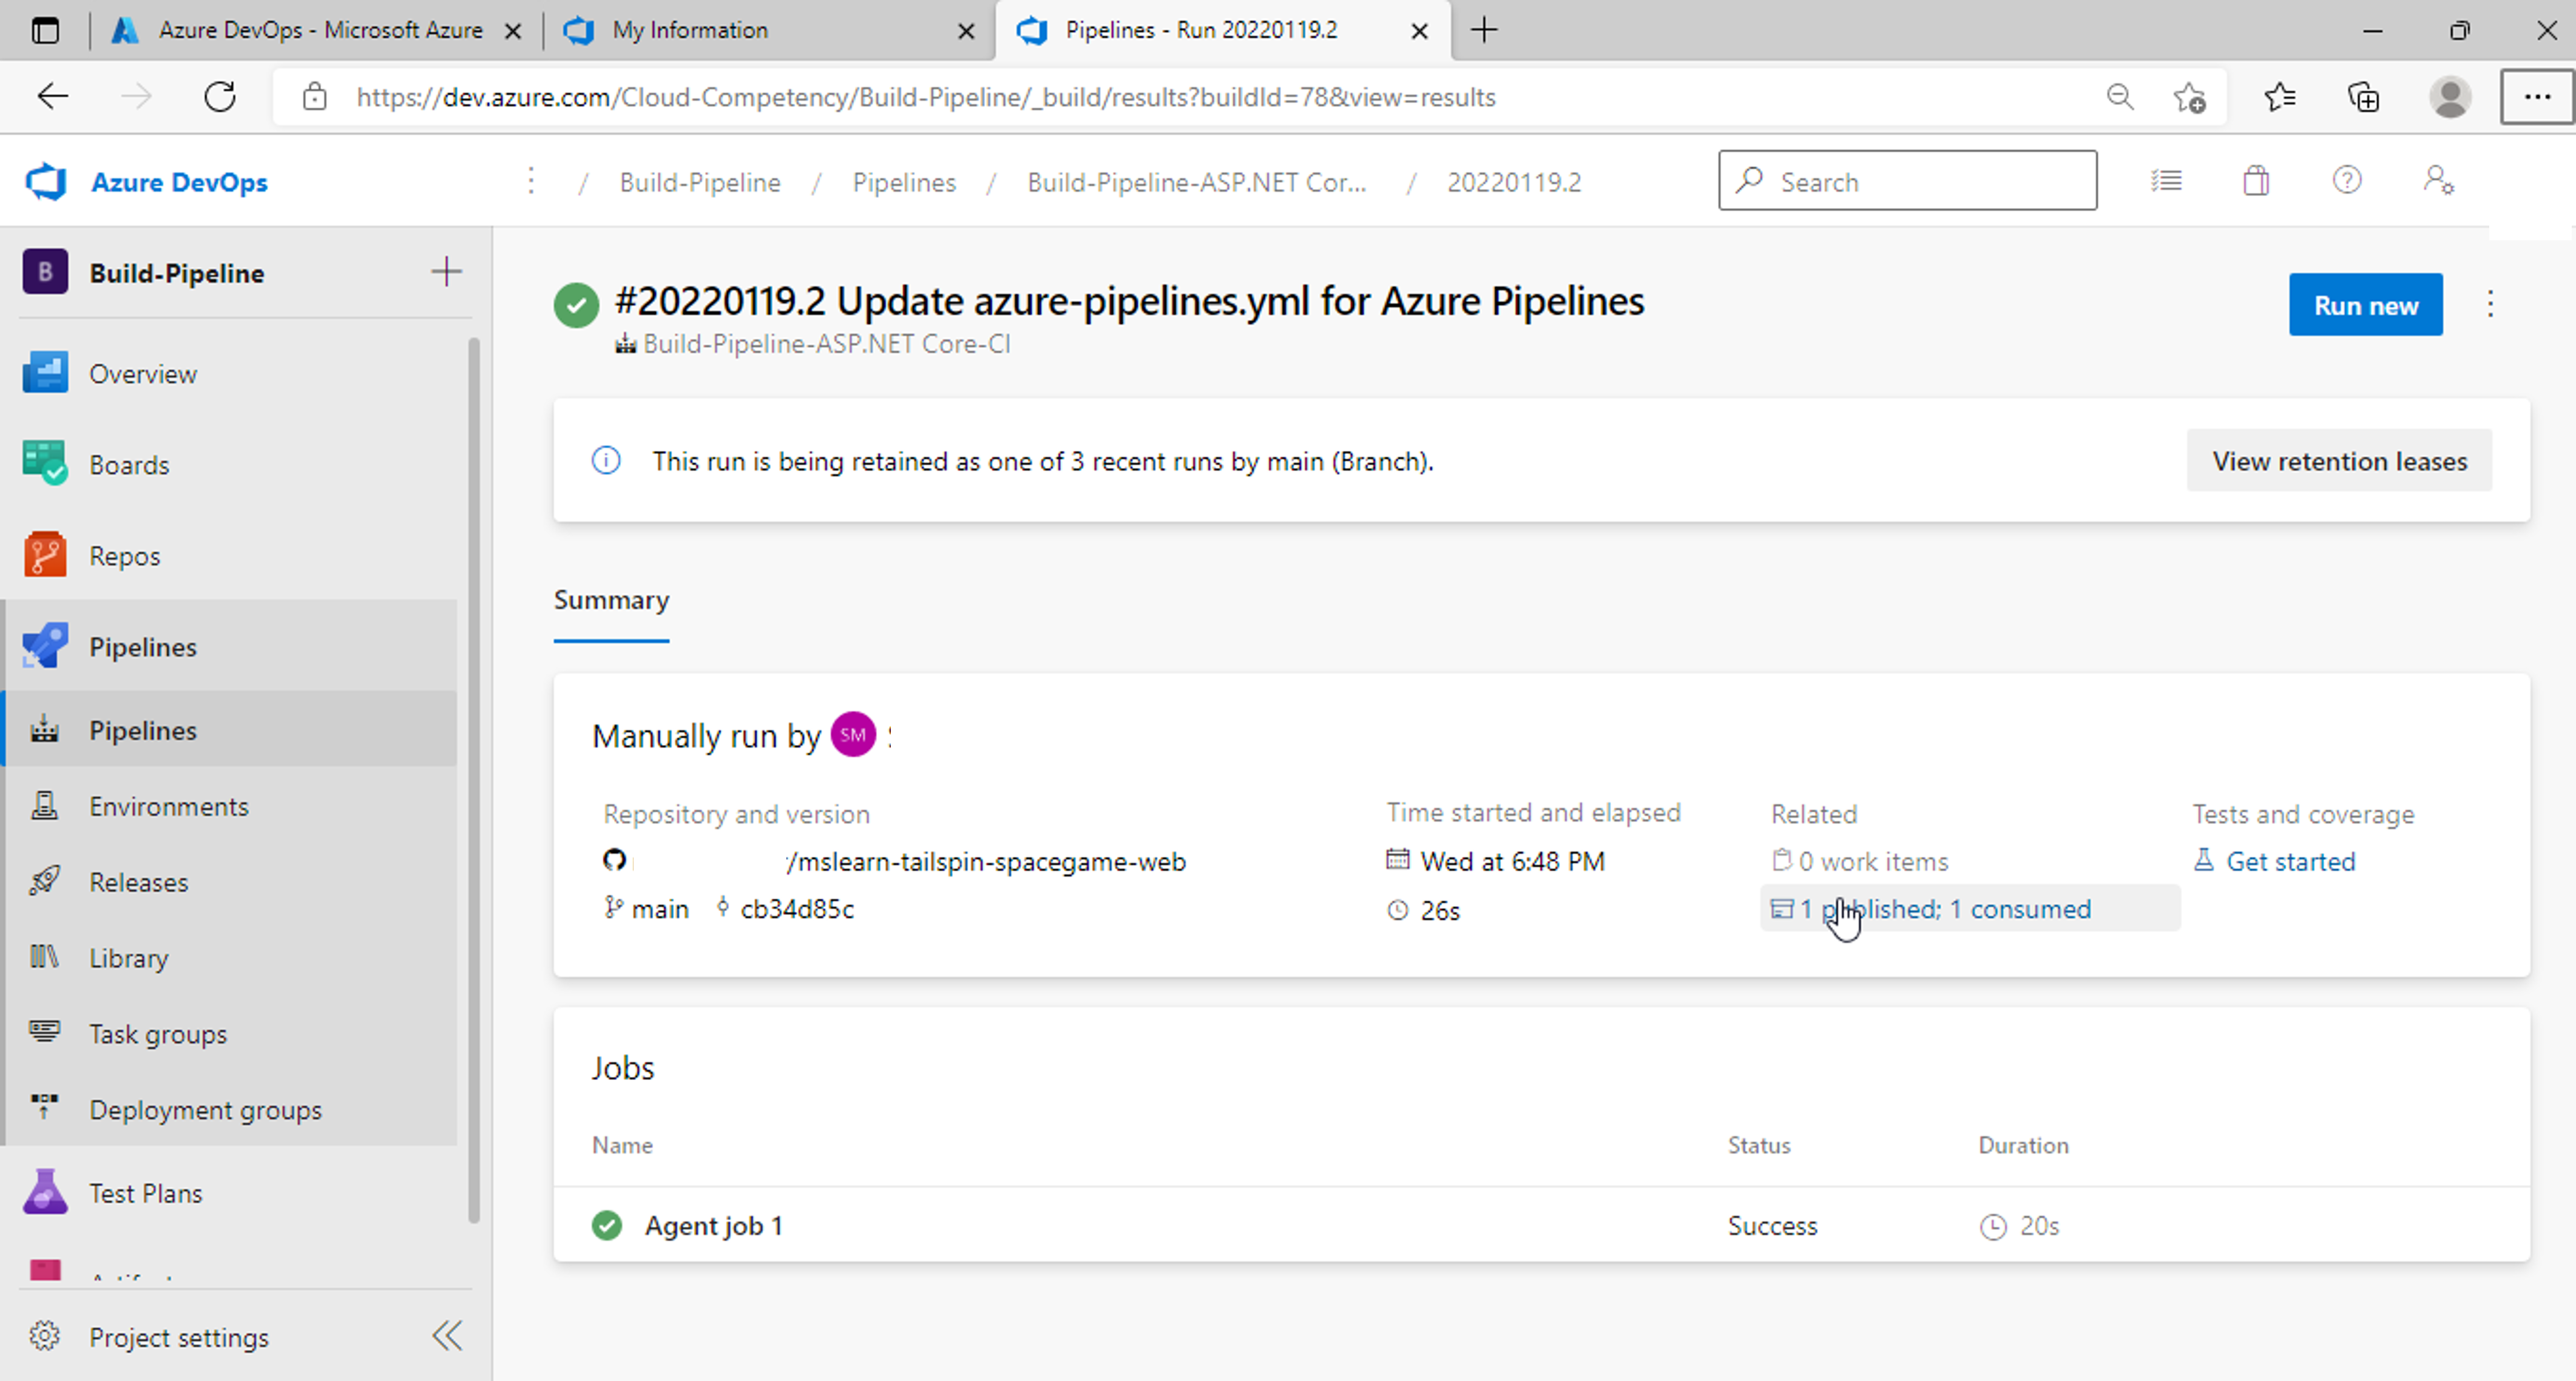Open the Agent job 1 row

(x=1541, y=1226)
